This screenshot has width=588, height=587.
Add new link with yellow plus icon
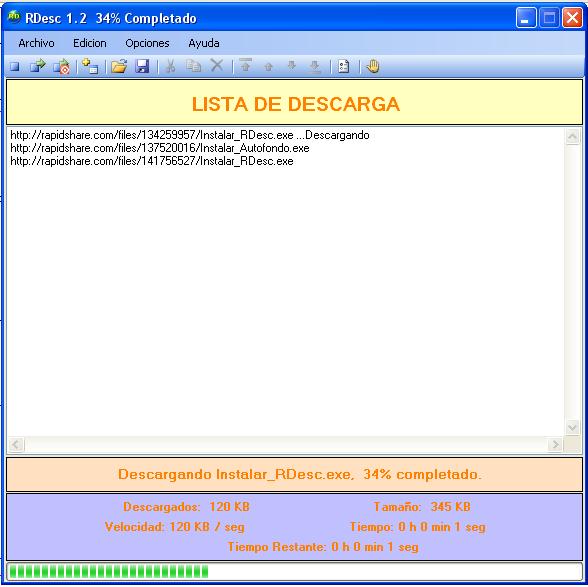tap(90, 66)
